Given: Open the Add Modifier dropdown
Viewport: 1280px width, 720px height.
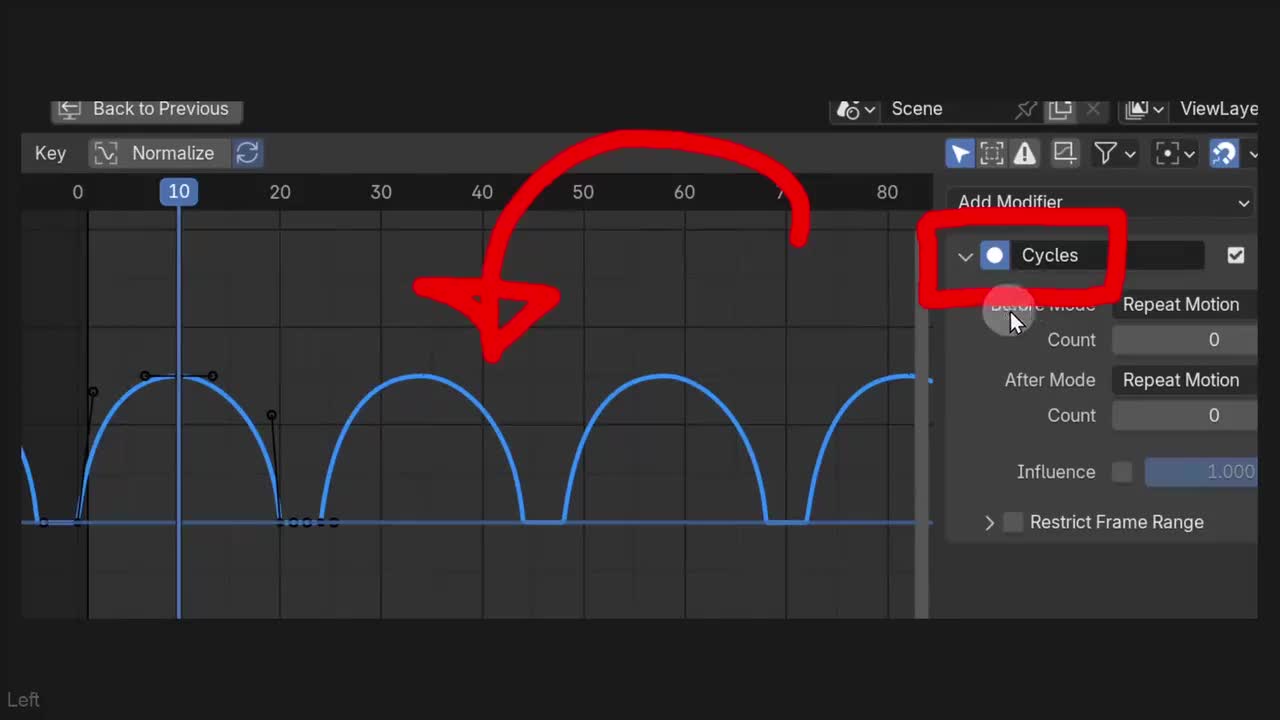Looking at the screenshot, I should 1103,202.
